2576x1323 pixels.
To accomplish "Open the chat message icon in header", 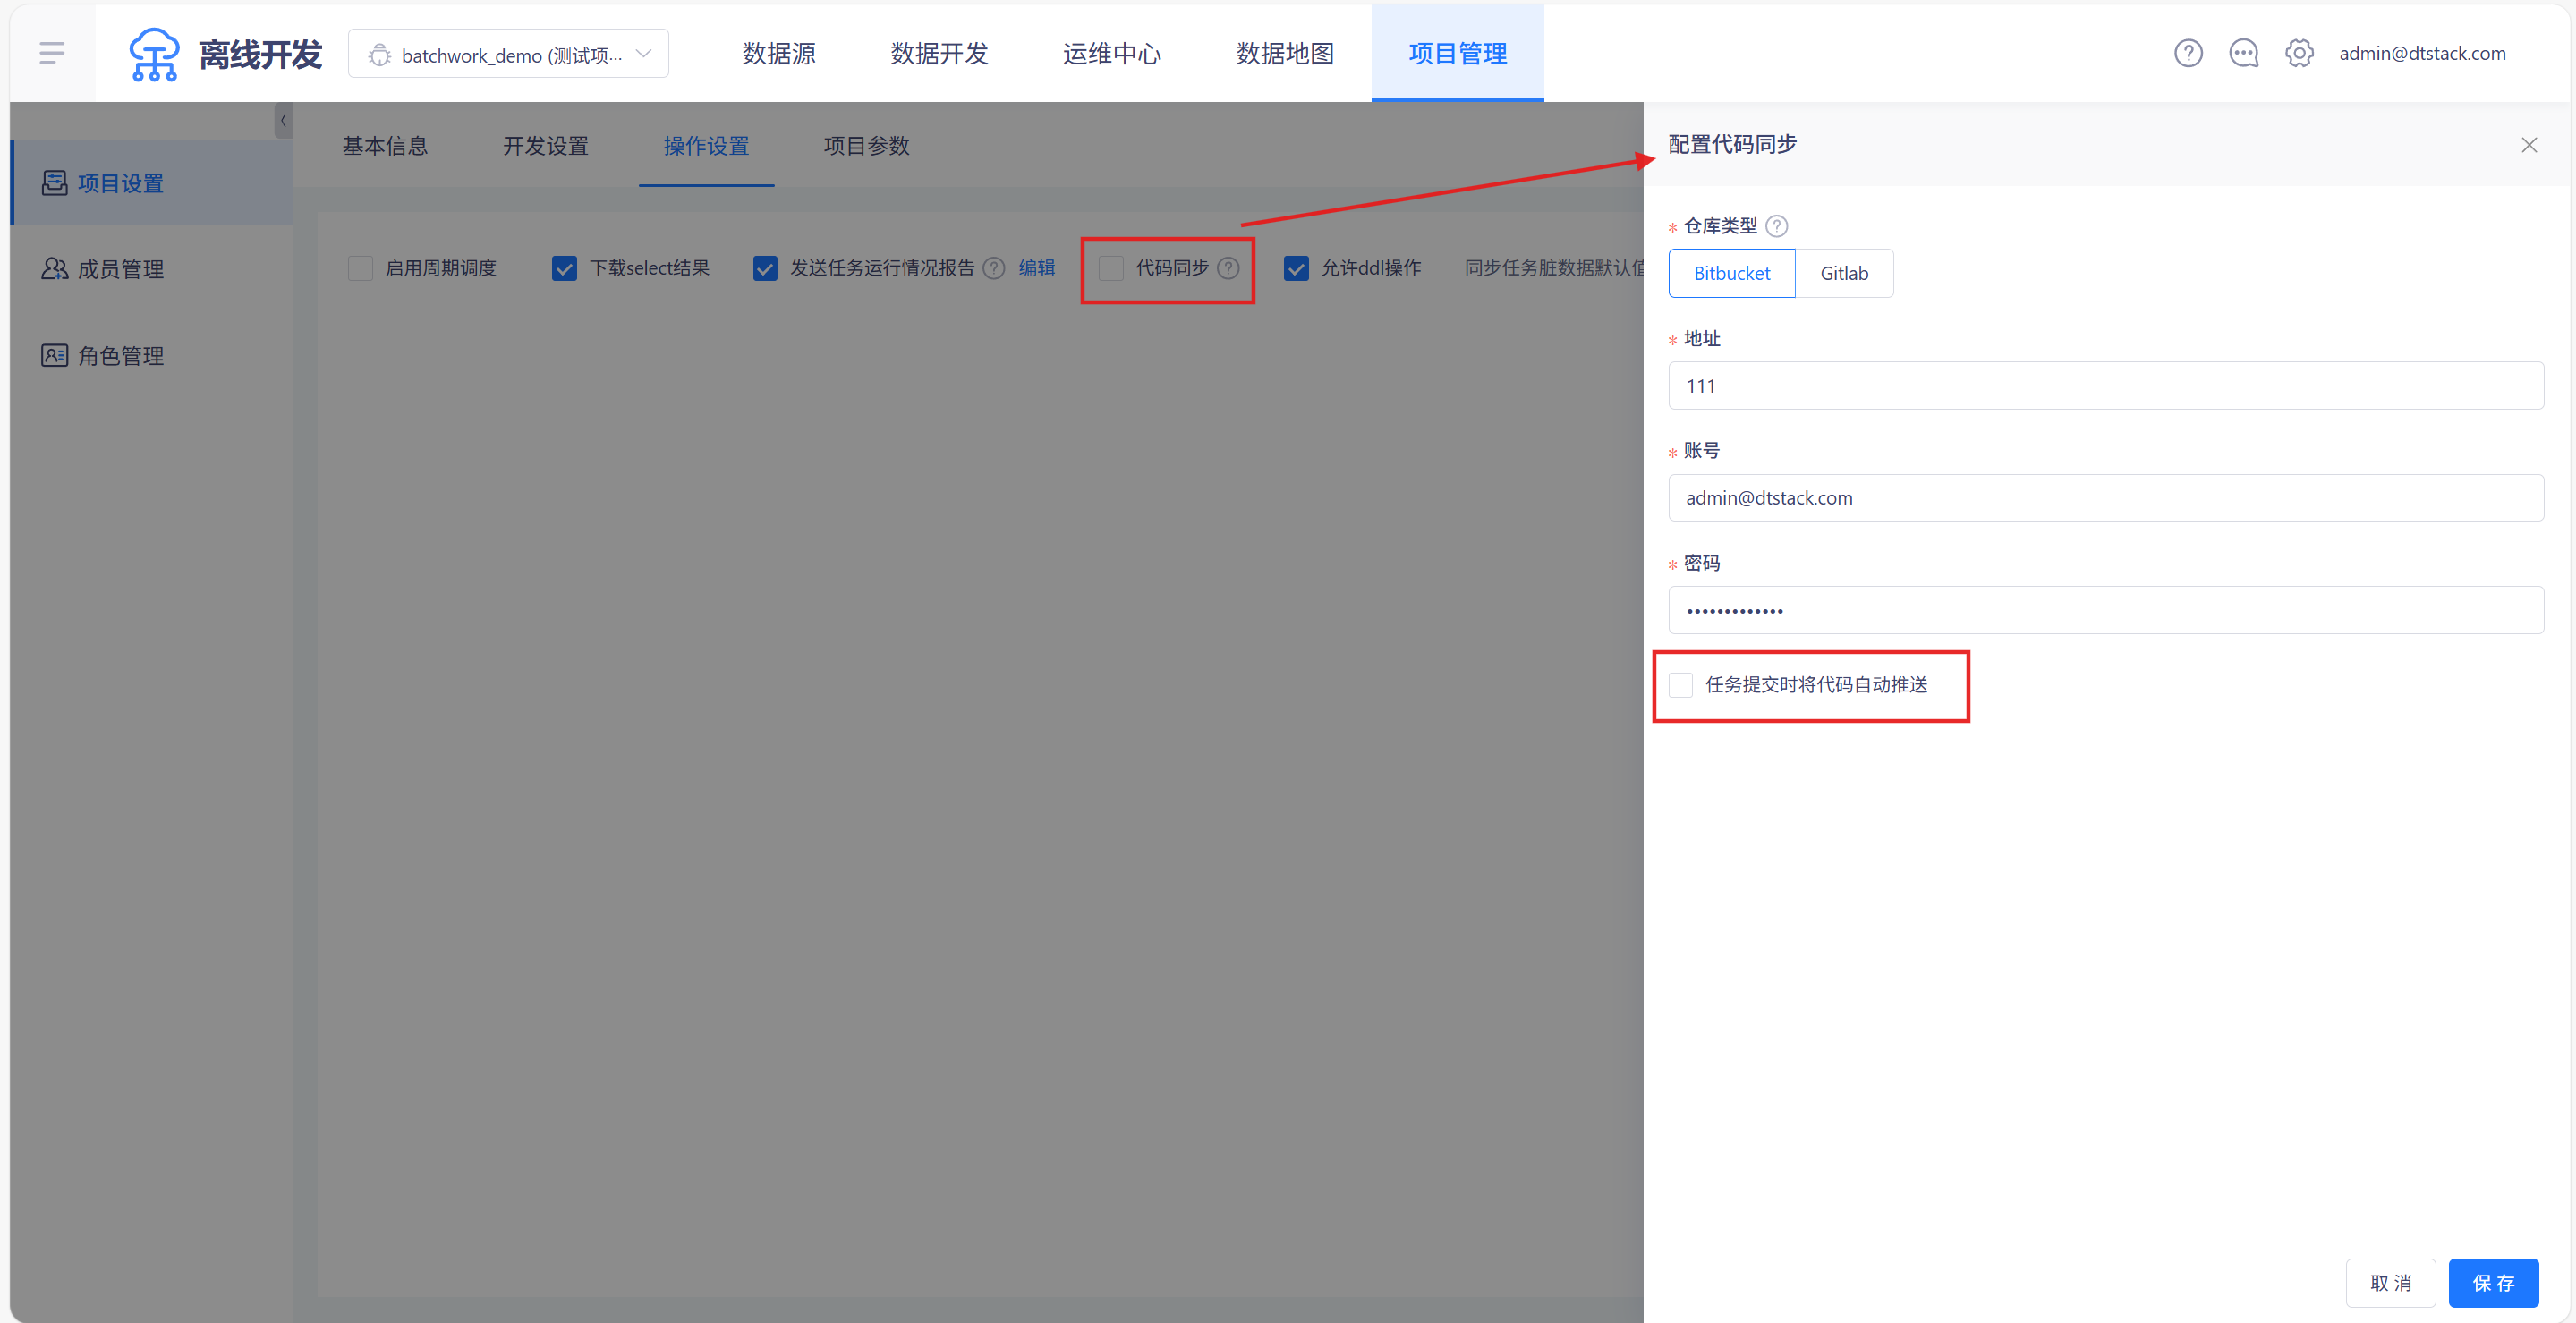I will 2243,53.
